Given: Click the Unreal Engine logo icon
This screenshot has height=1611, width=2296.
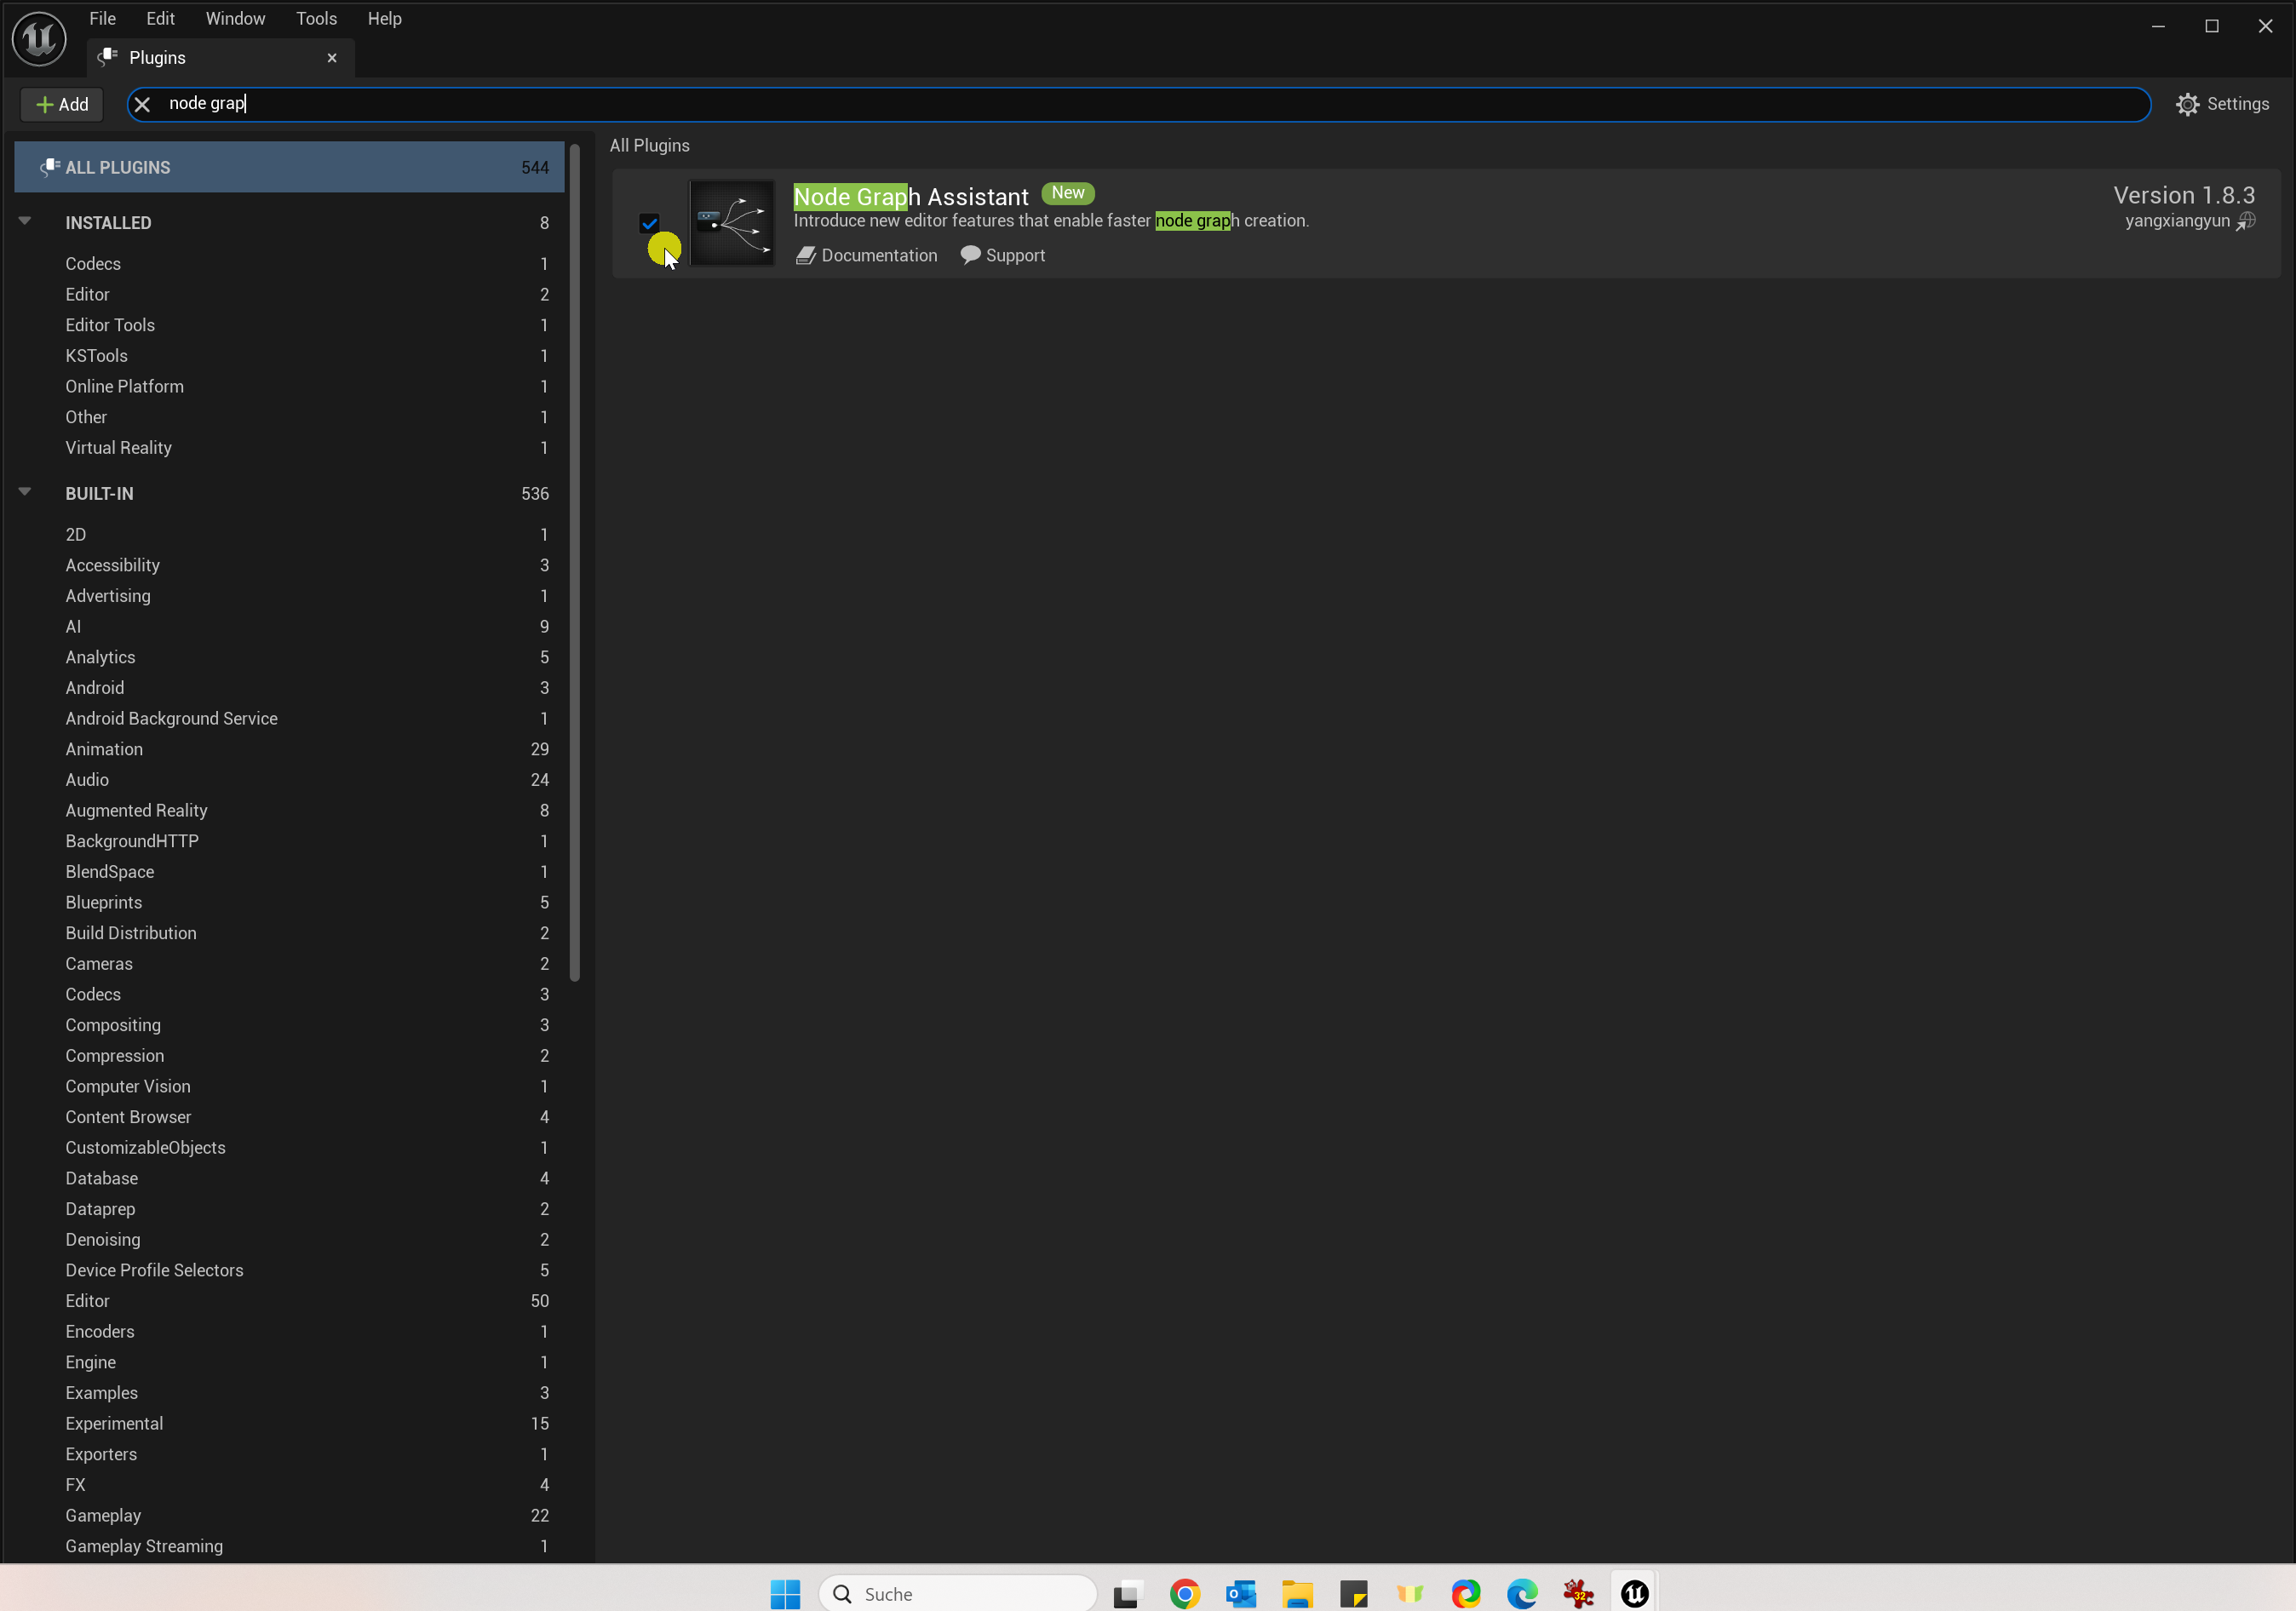Looking at the screenshot, I should click(x=39, y=39).
